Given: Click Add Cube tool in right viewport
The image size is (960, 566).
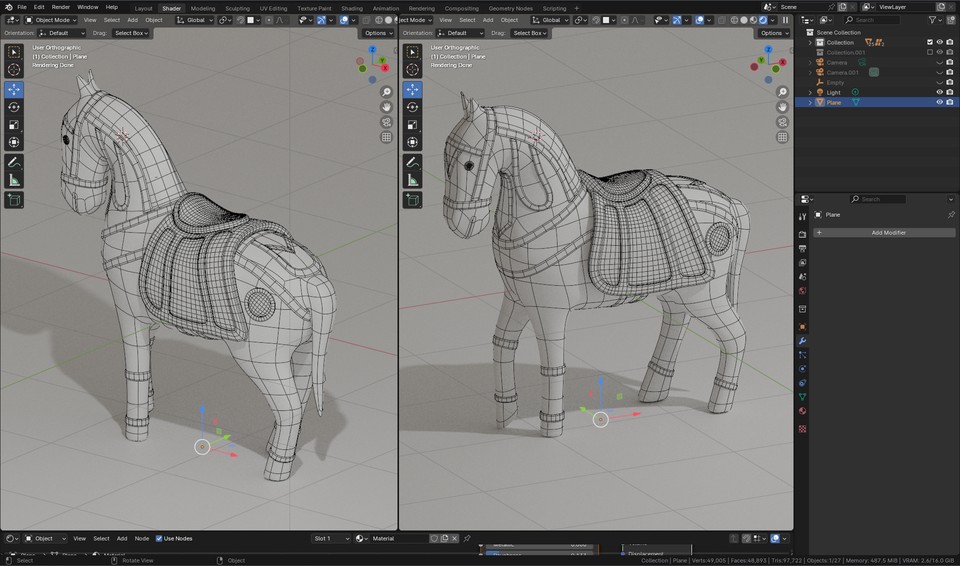Looking at the screenshot, I should 413,200.
